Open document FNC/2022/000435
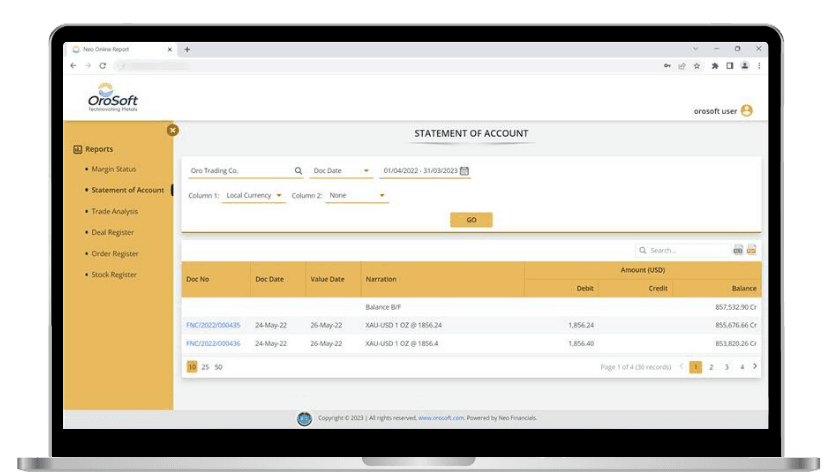The width and height of the screenshot is (840, 472). pos(213,325)
